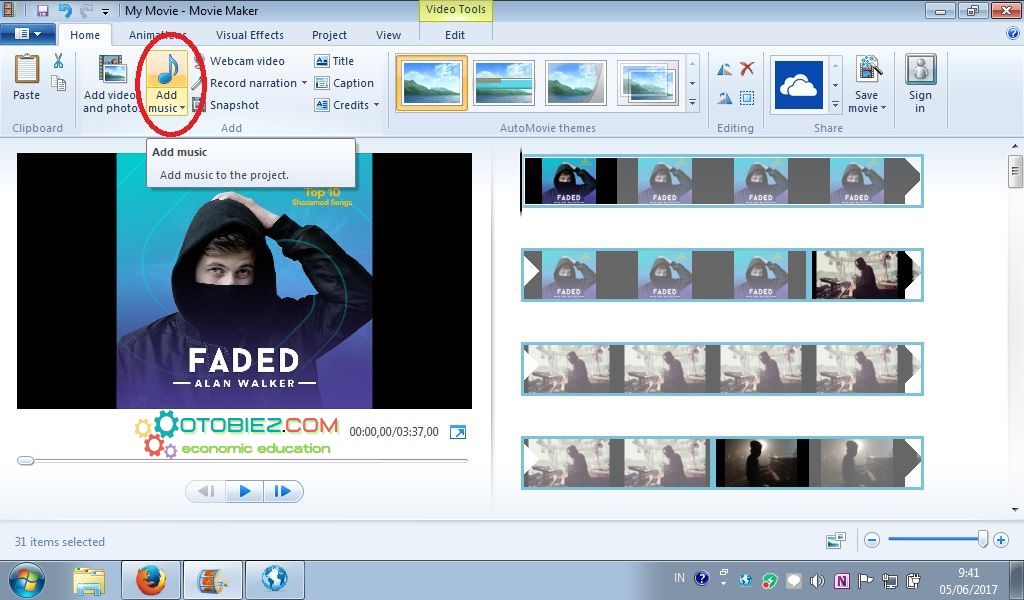
Task: Click the OneNote tray icon
Action: [x=842, y=580]
